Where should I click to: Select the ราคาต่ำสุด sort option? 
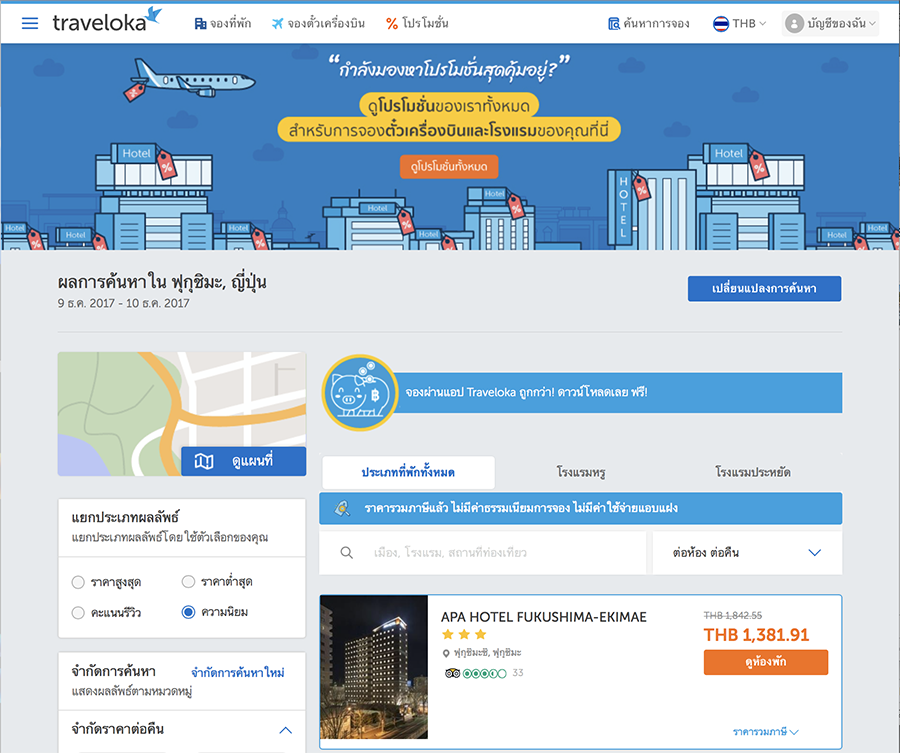pos(188,581)
